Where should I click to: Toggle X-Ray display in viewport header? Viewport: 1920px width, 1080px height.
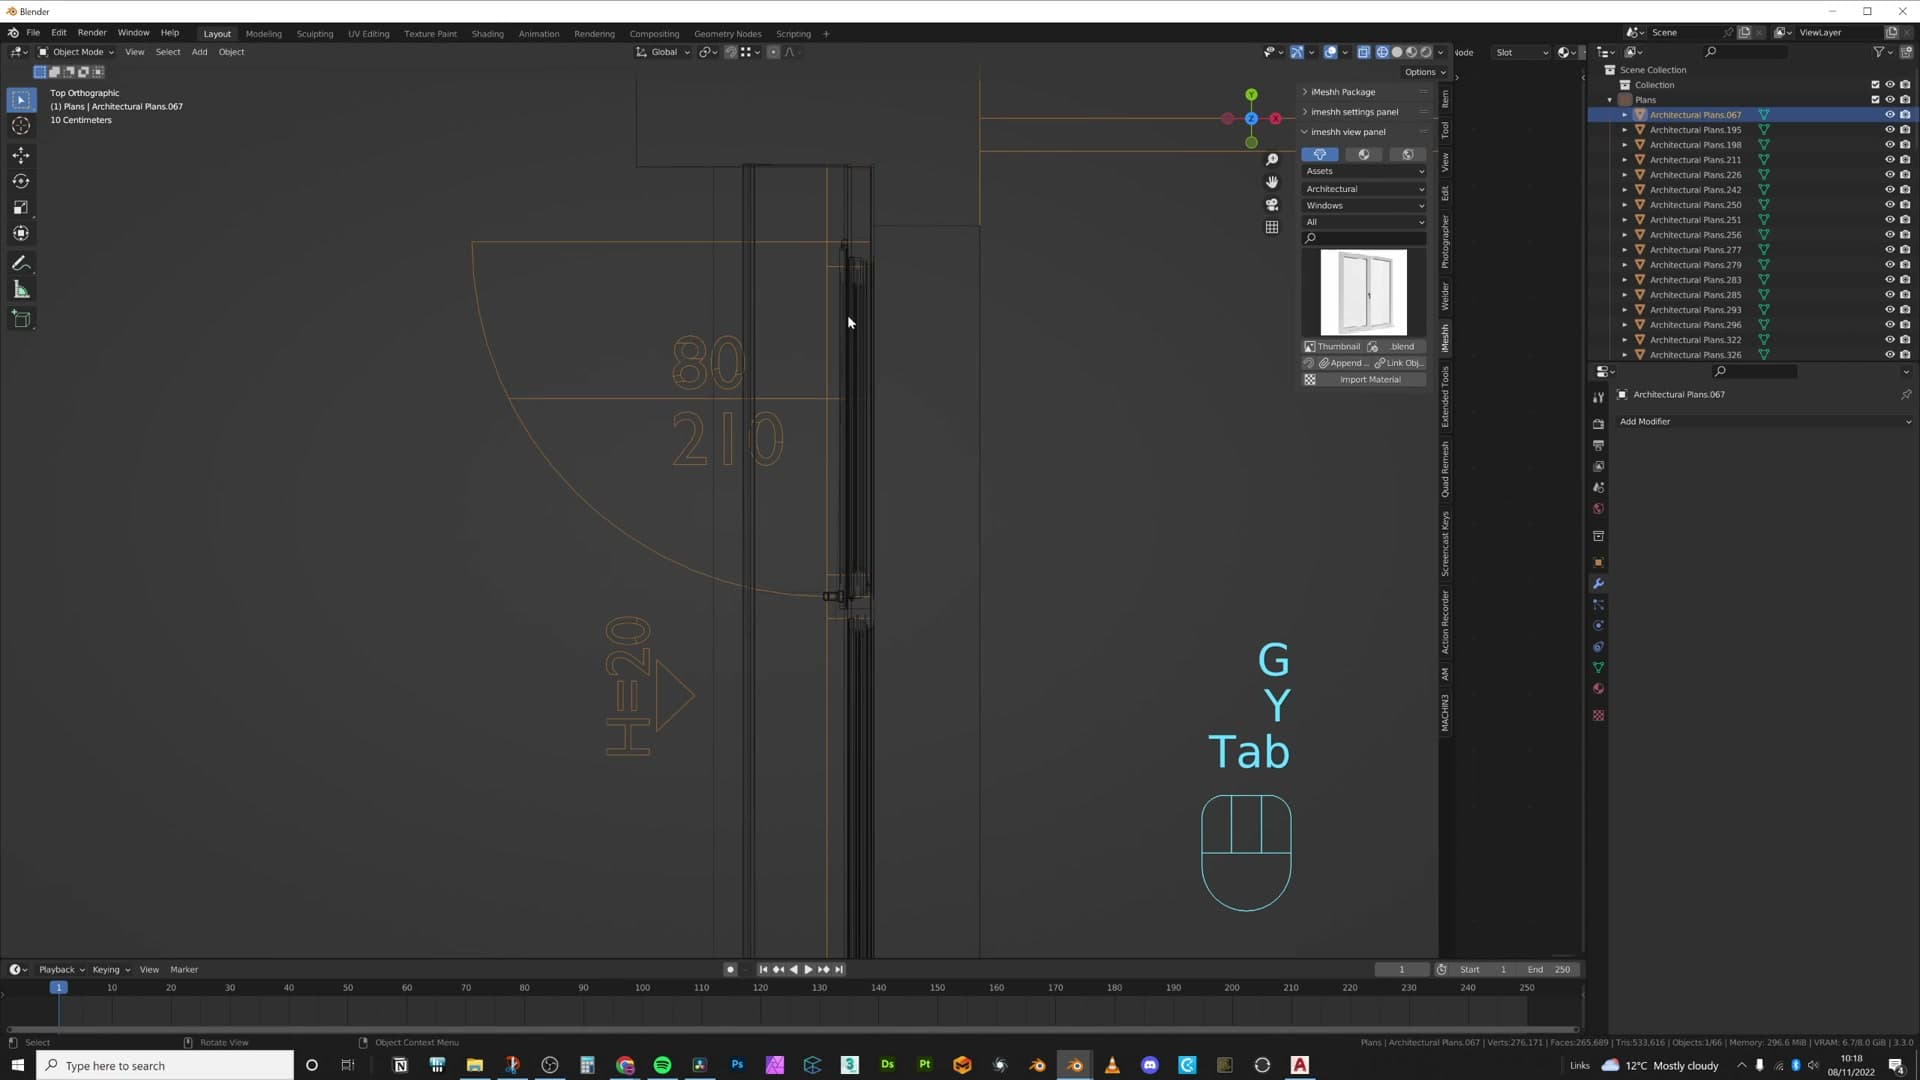tap(1363, 52)
